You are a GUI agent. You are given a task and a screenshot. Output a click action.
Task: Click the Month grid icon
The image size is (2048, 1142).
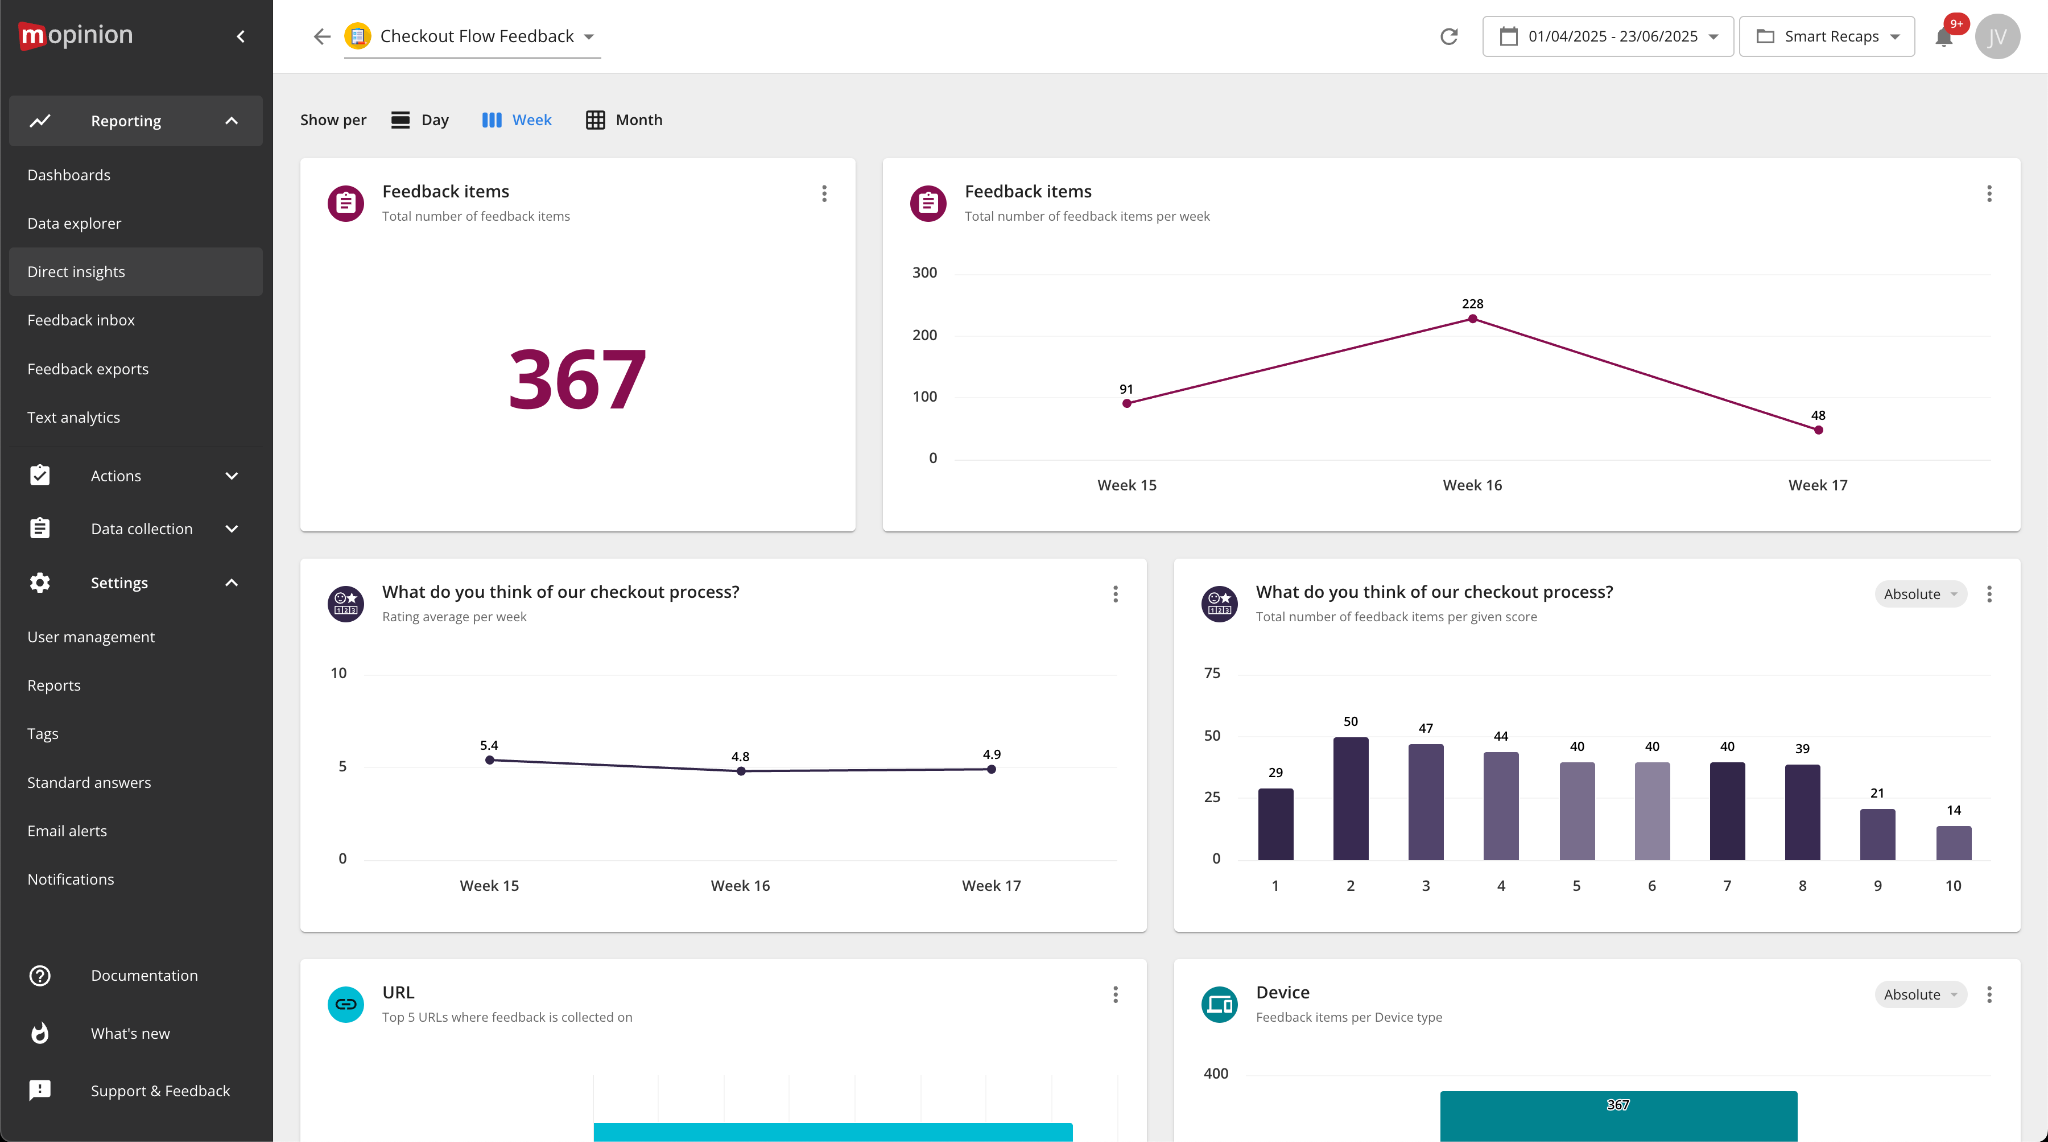pyautogui.click(x=596, y=120)
